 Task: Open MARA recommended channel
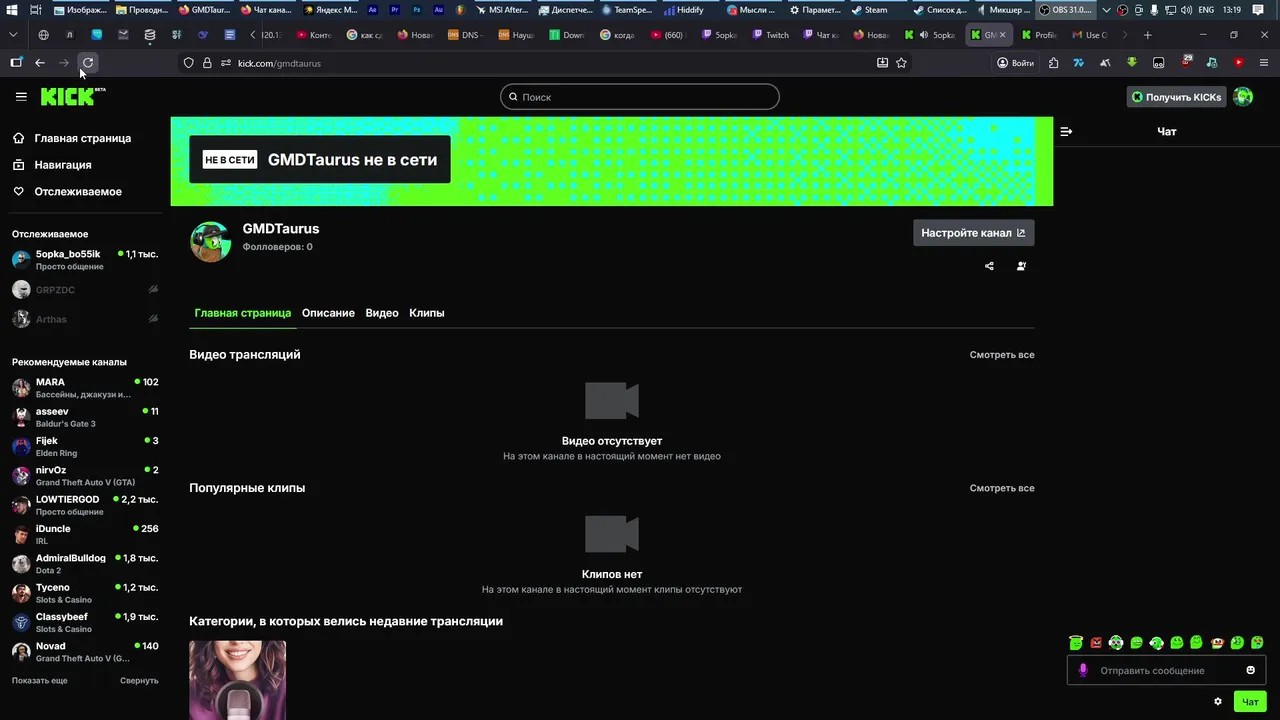click(85, 388)
